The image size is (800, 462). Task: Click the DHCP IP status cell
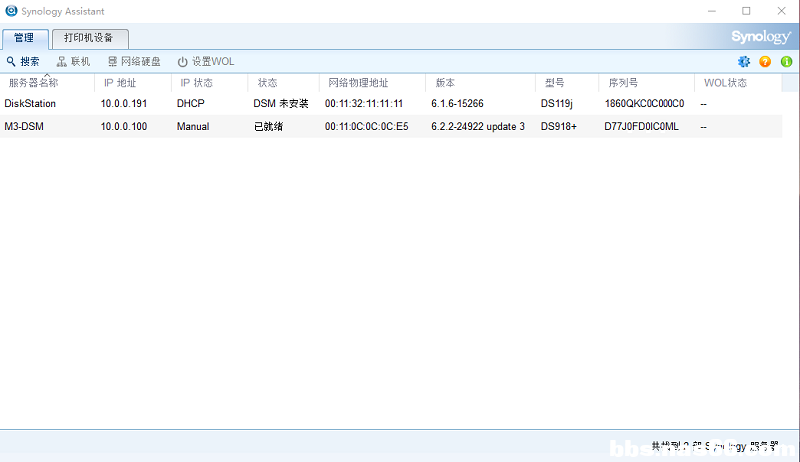pyautogui.click(x=190, y=104)
